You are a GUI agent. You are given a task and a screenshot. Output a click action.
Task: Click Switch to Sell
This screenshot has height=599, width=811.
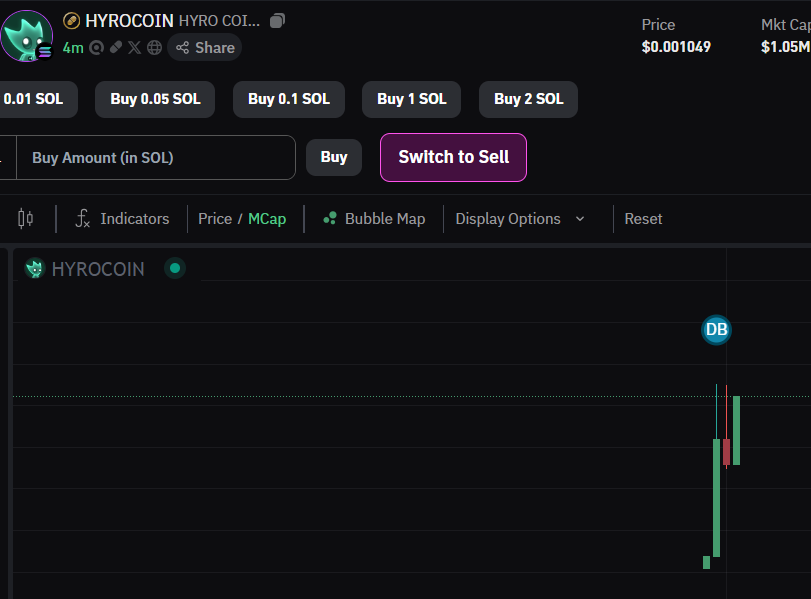[454, 157]
